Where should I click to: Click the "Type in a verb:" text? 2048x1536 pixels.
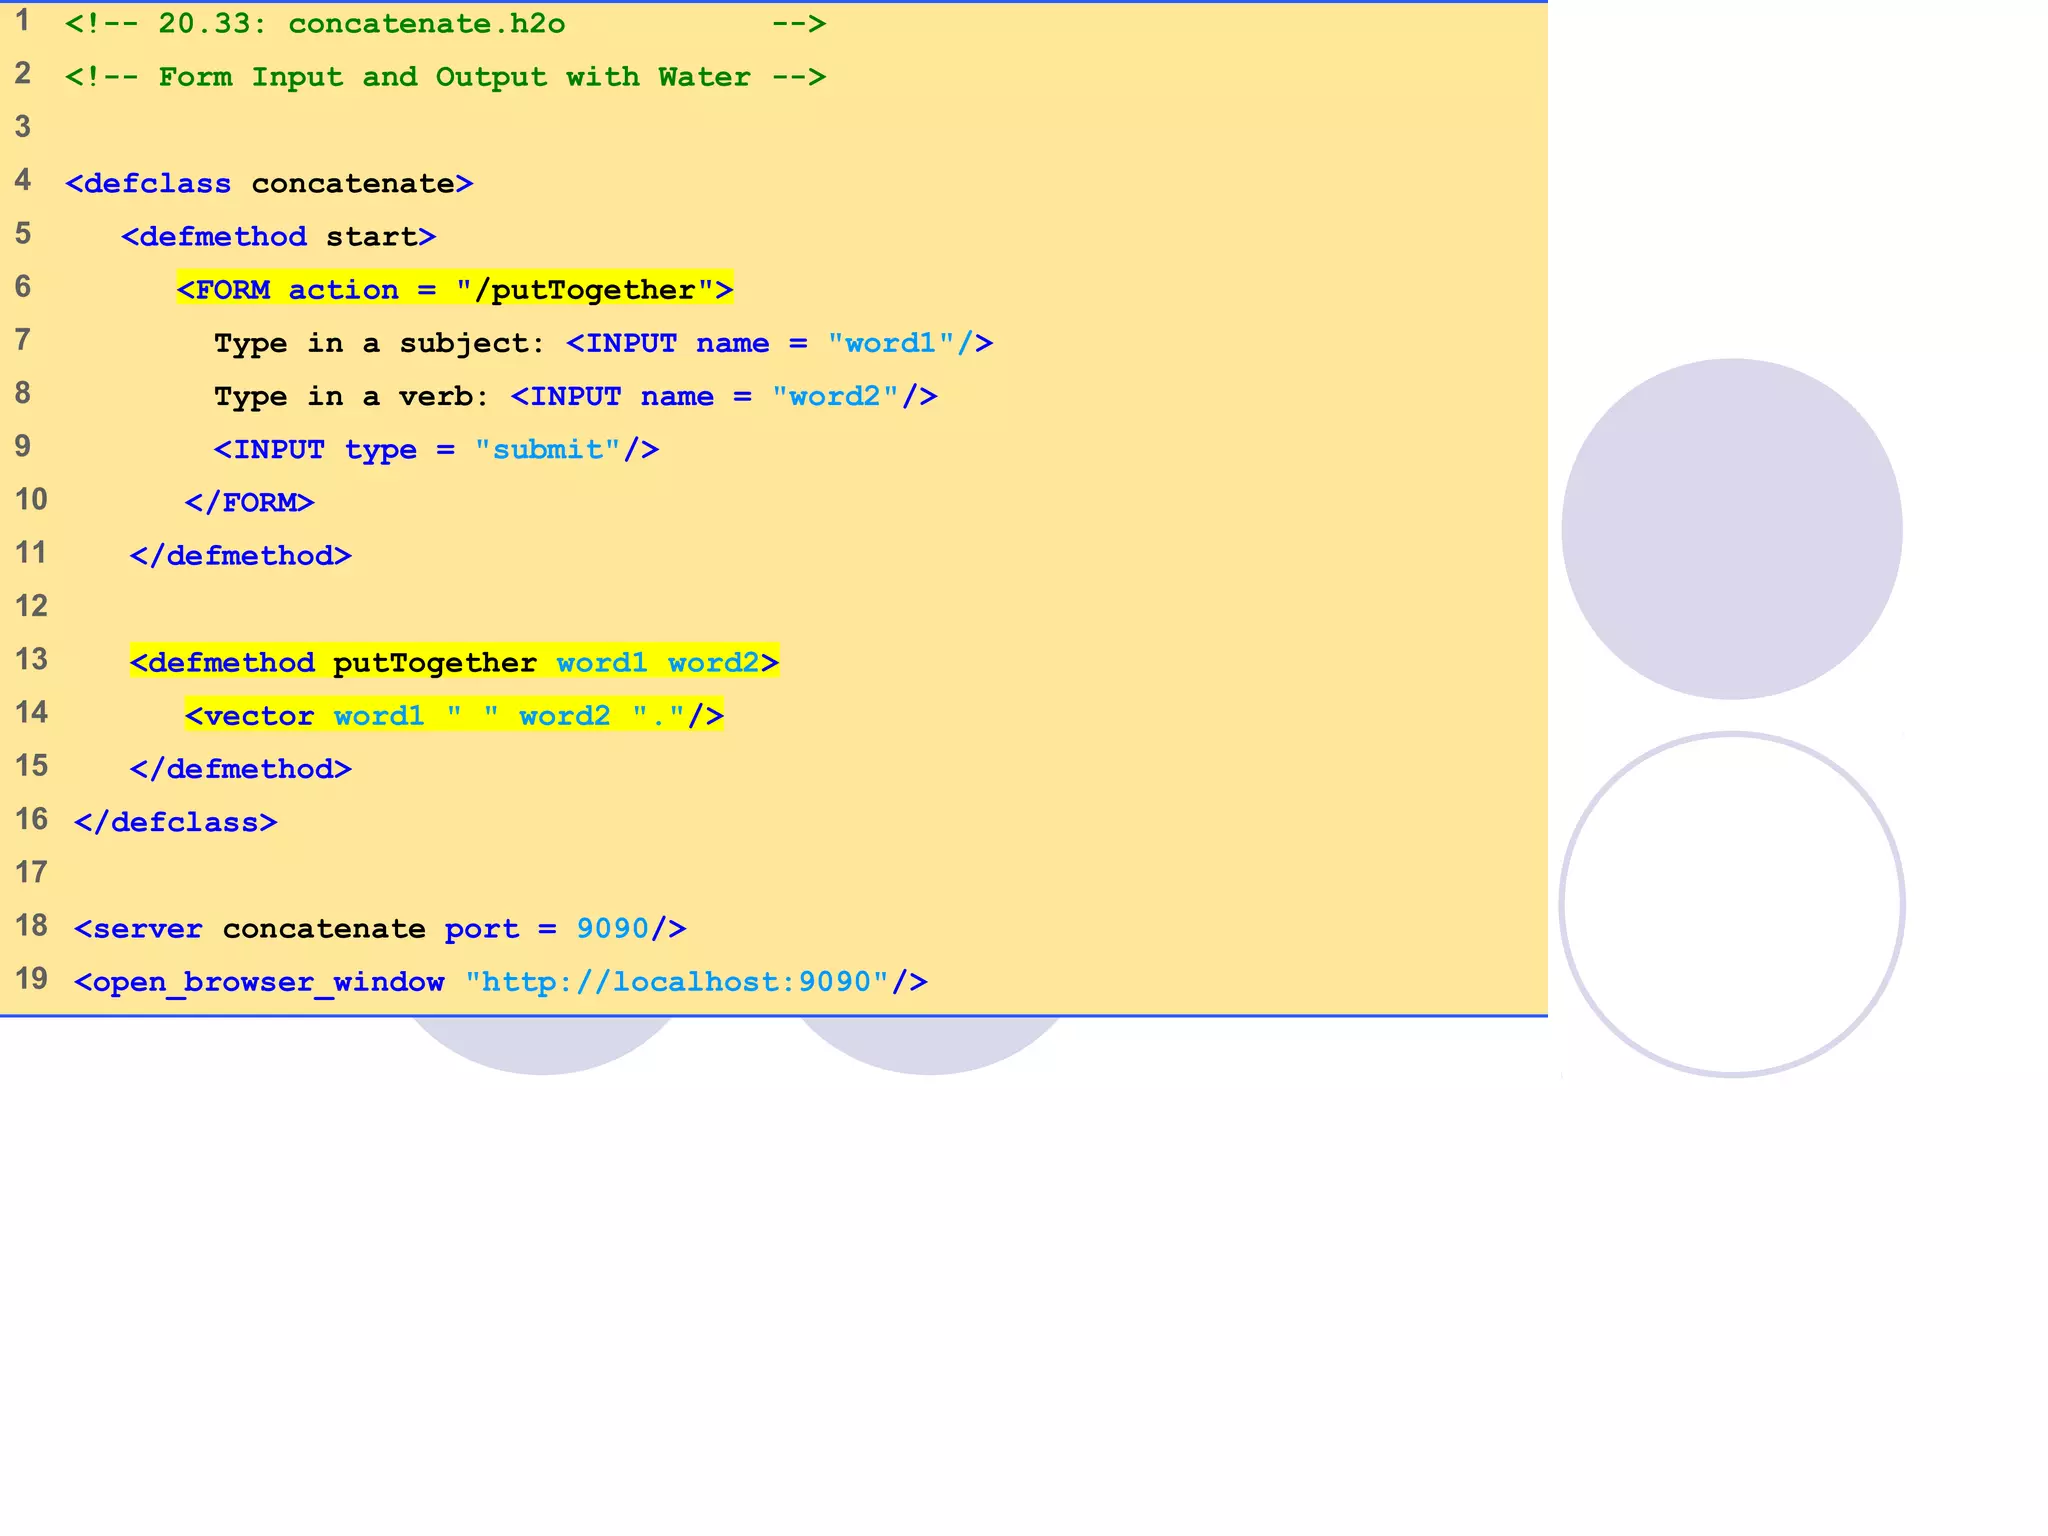pyautogui.click(x=350, y=397)
